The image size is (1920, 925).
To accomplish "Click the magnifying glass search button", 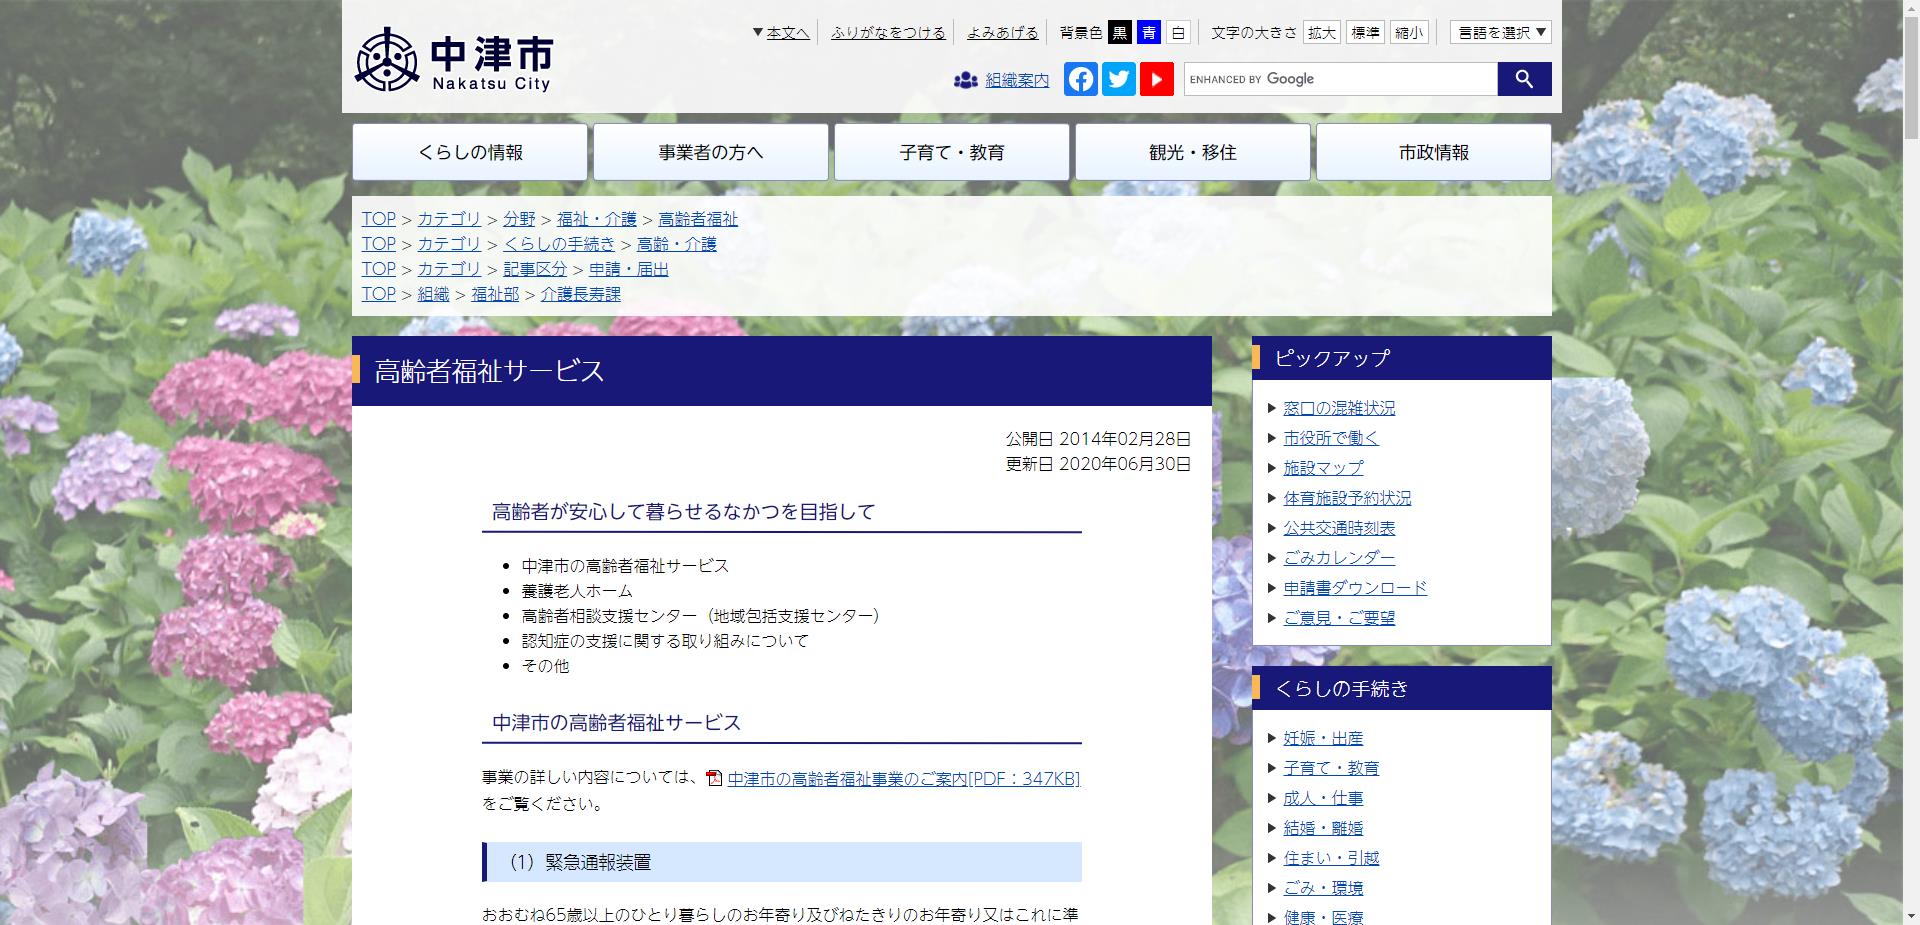I will [x=1523, y=78].
